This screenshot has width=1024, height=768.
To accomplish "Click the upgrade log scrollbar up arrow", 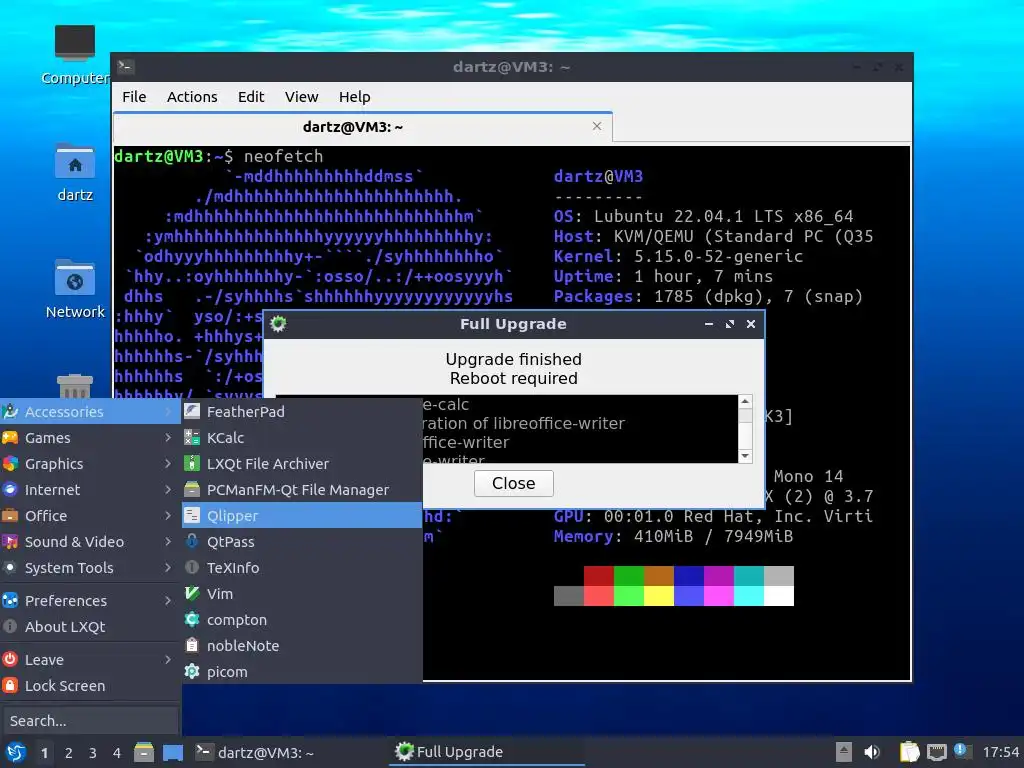I will pyautogui.click(x=745, y=401).
